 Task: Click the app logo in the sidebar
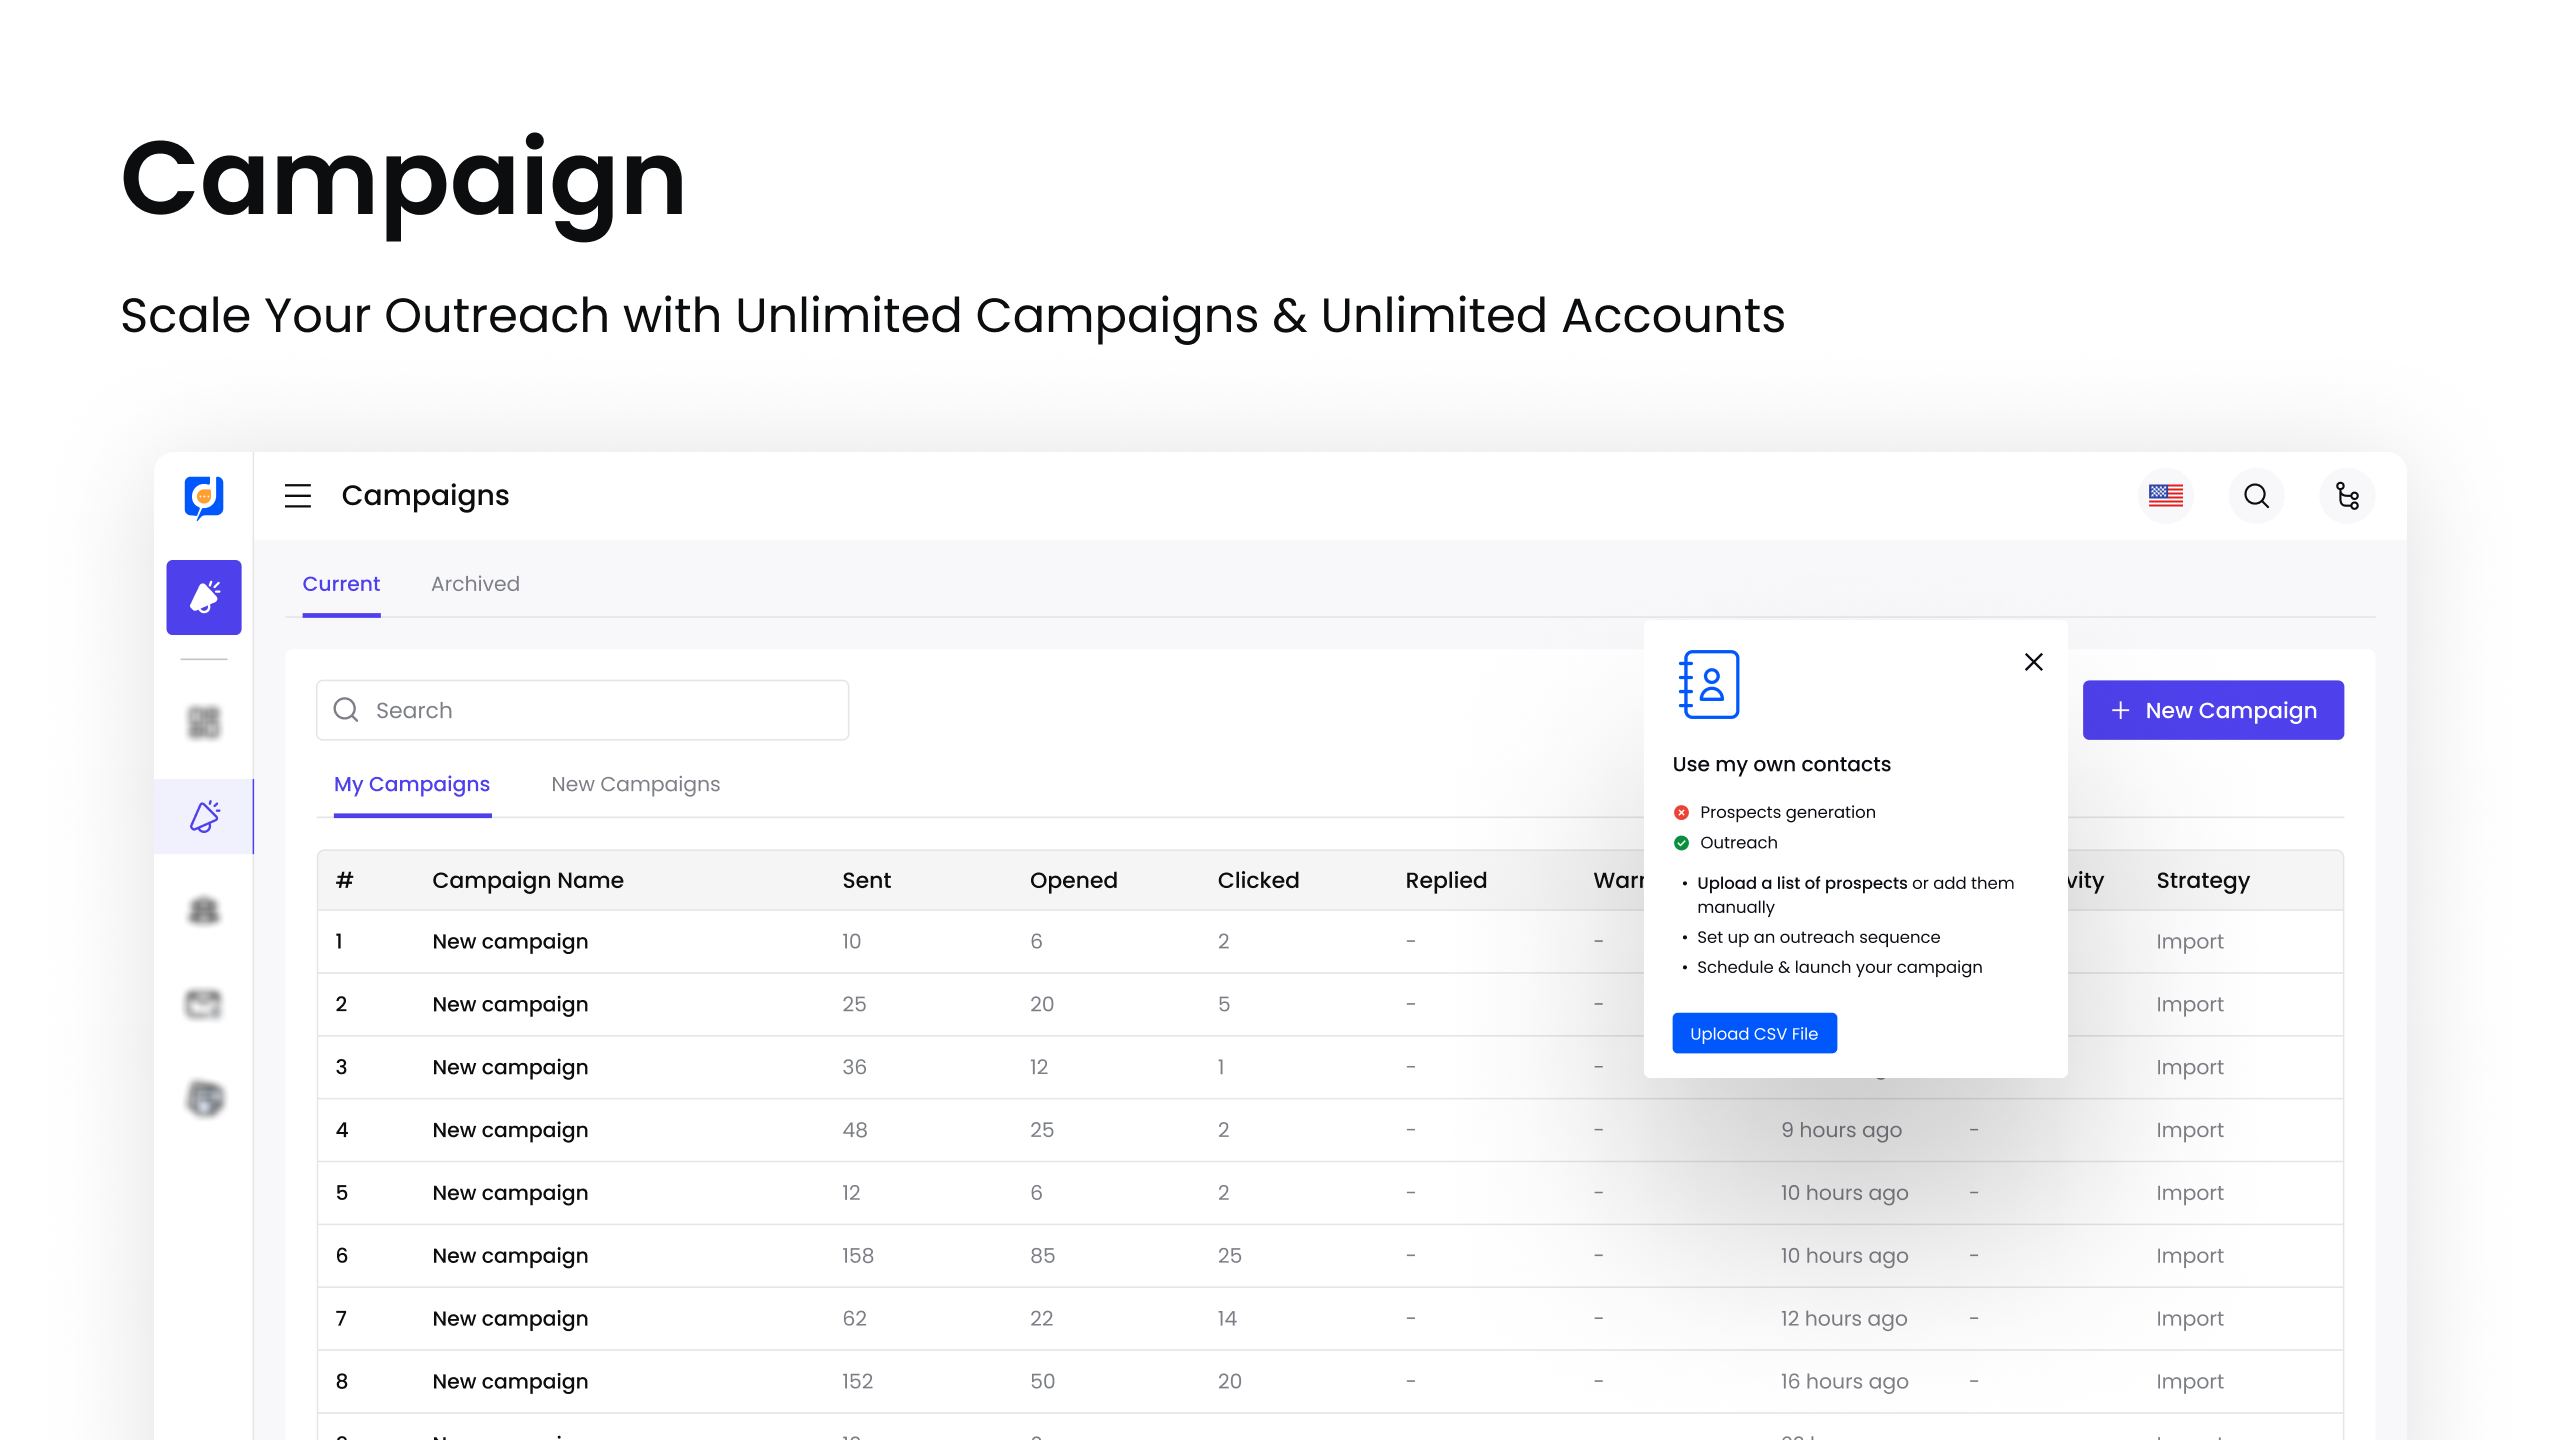point(204,496)
